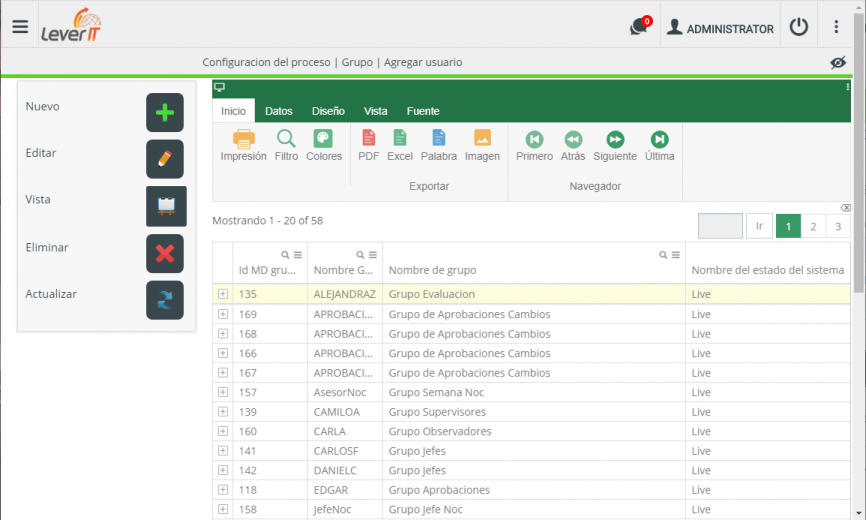Switch to the Fuente tab
The height and width of the screenshot is (520, 866).
coord(423,111)
